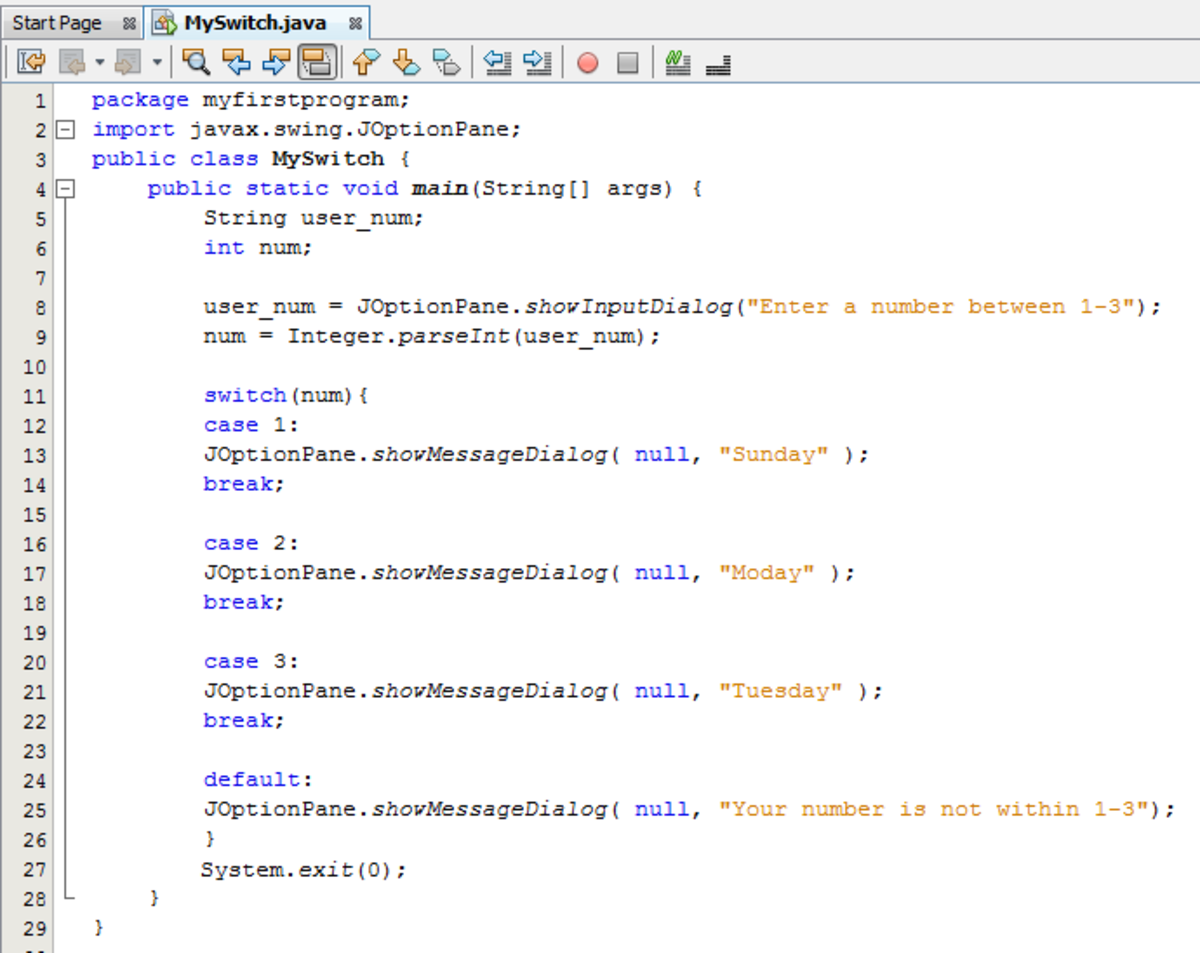
Task: Click "case 3:" label
Action: tap(251, 661)
